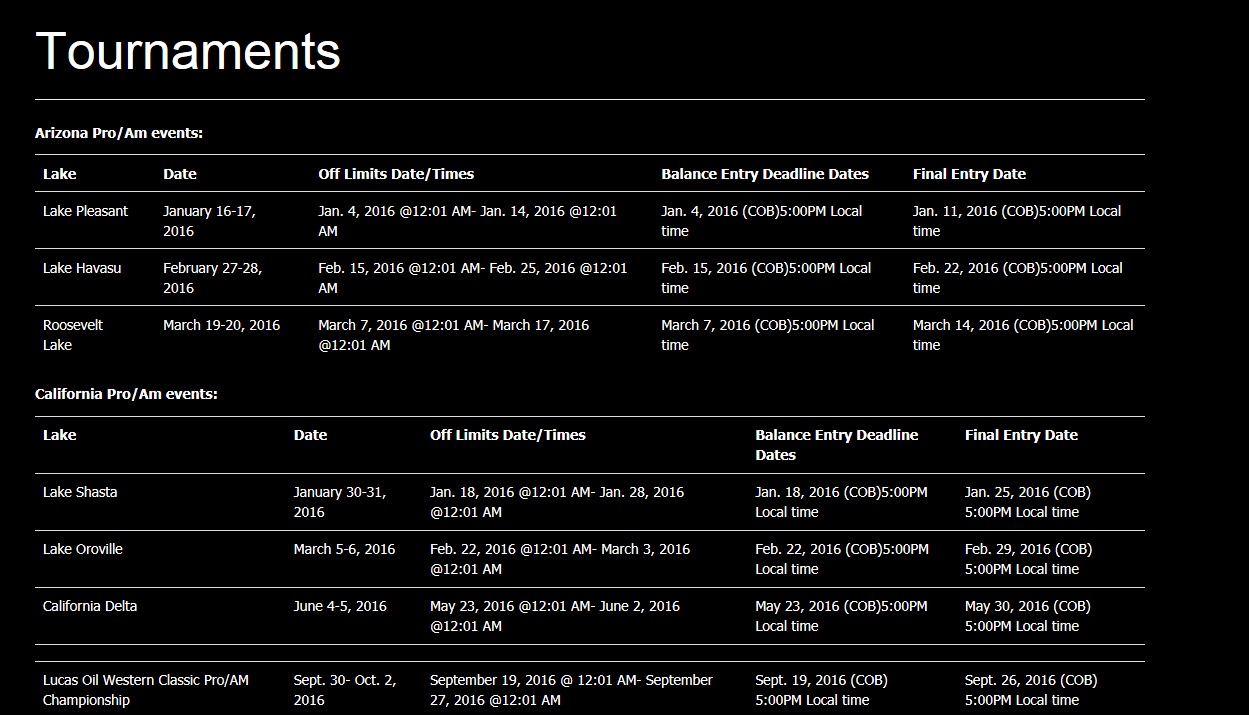Click the January 30-31, 2016 date cell
The image size is (1249, 715).
[340, 502]
